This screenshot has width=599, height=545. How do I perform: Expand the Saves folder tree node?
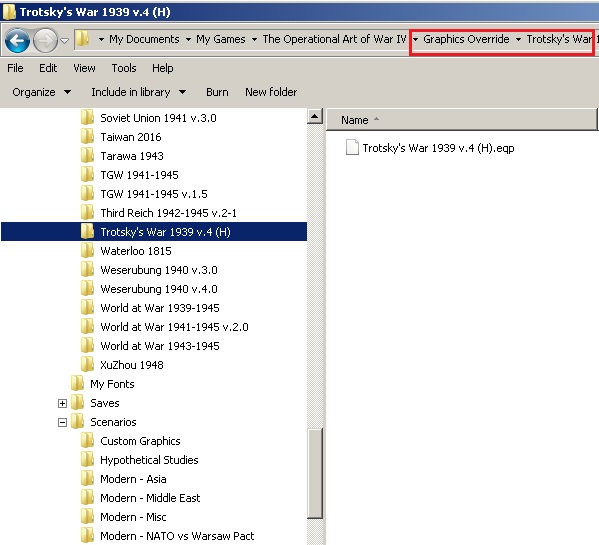point(62,403)
